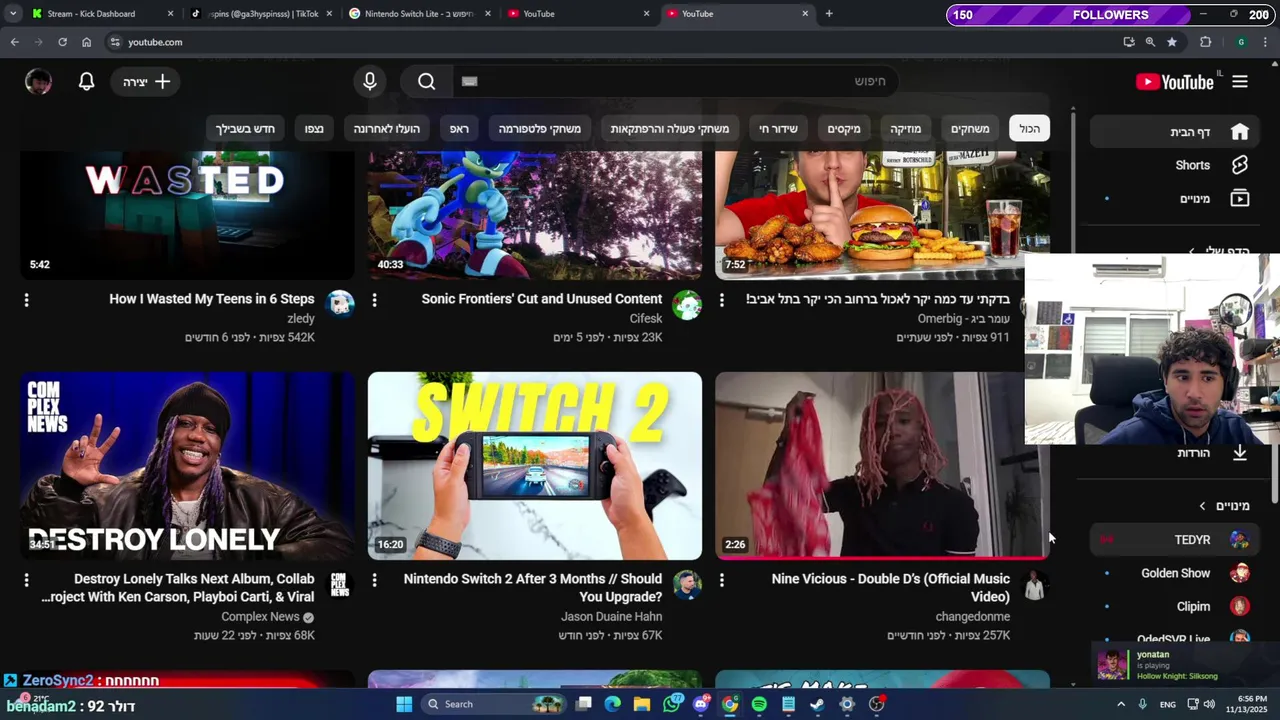Open Golden Show channel in subscriptions list
This screenshot has height=720, width=1280.
(1174, 573)
